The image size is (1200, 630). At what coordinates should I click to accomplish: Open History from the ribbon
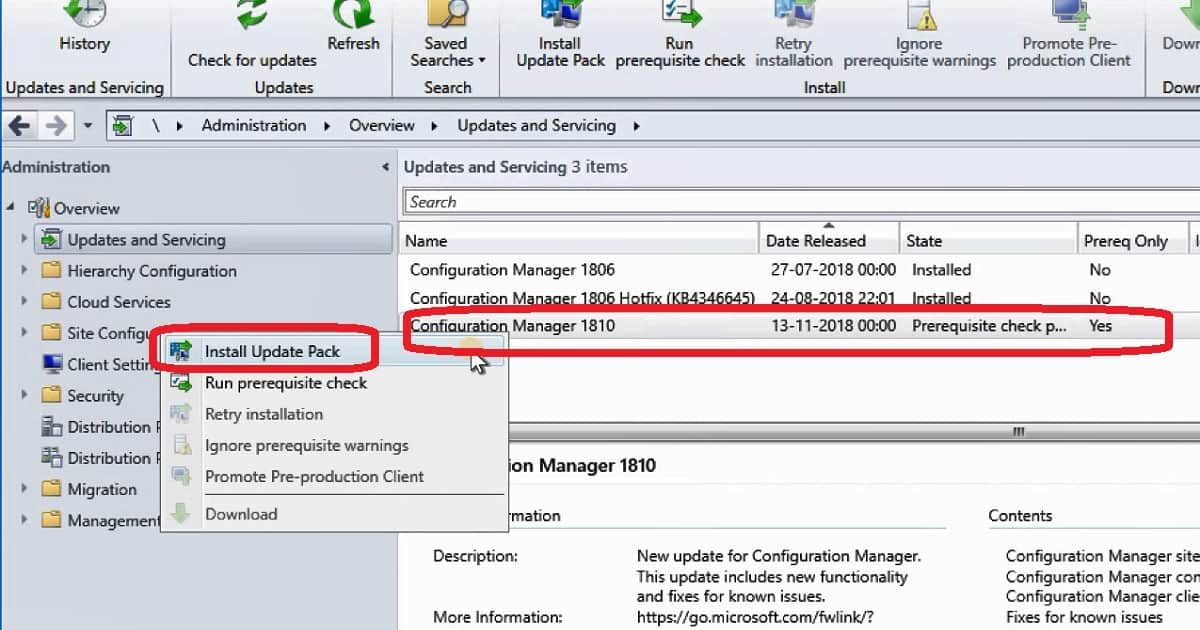coord(84,28)
